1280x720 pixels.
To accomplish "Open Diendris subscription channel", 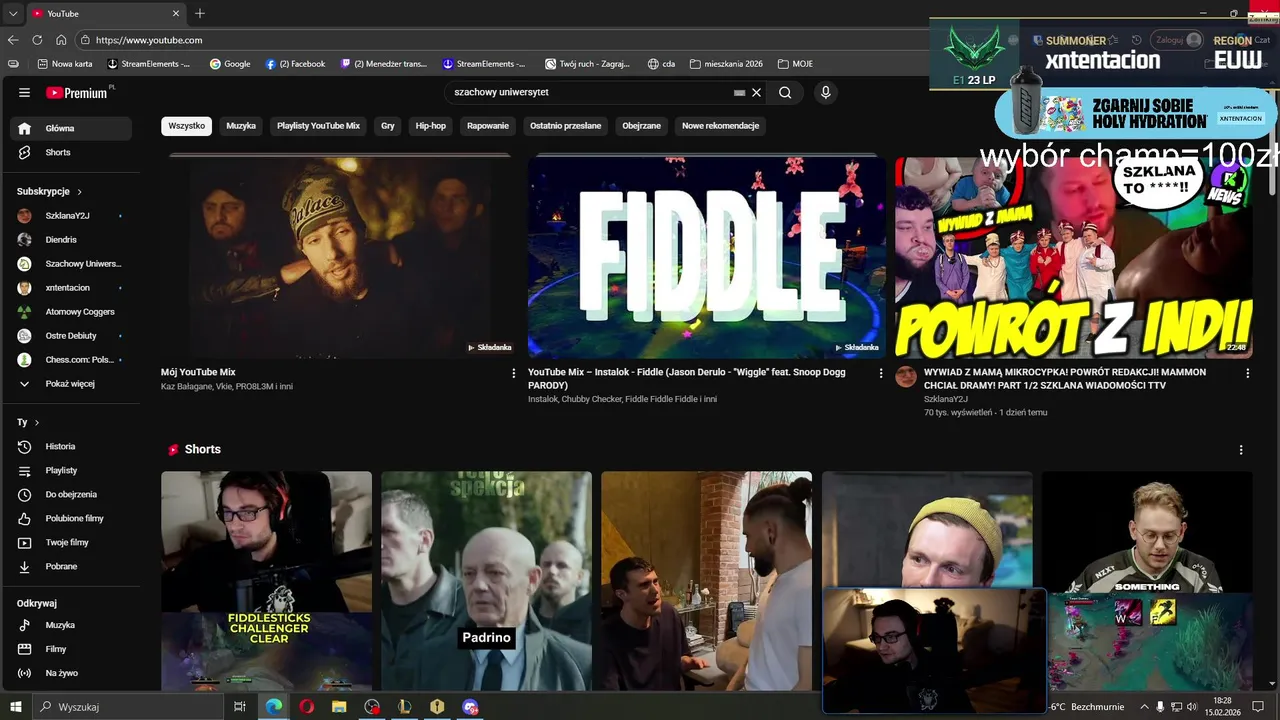I will pos(71,239).
